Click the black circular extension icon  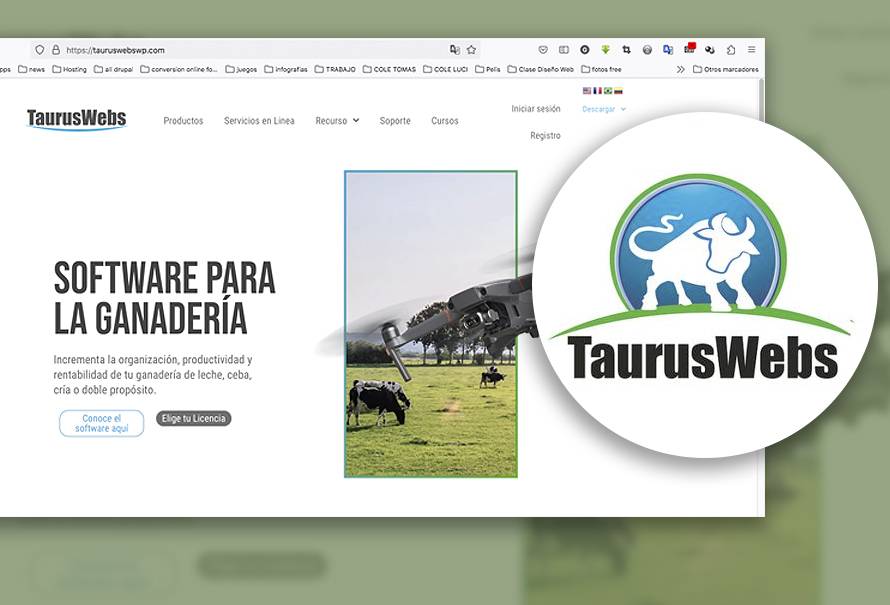pyautogui.click(x=585, y=50)
